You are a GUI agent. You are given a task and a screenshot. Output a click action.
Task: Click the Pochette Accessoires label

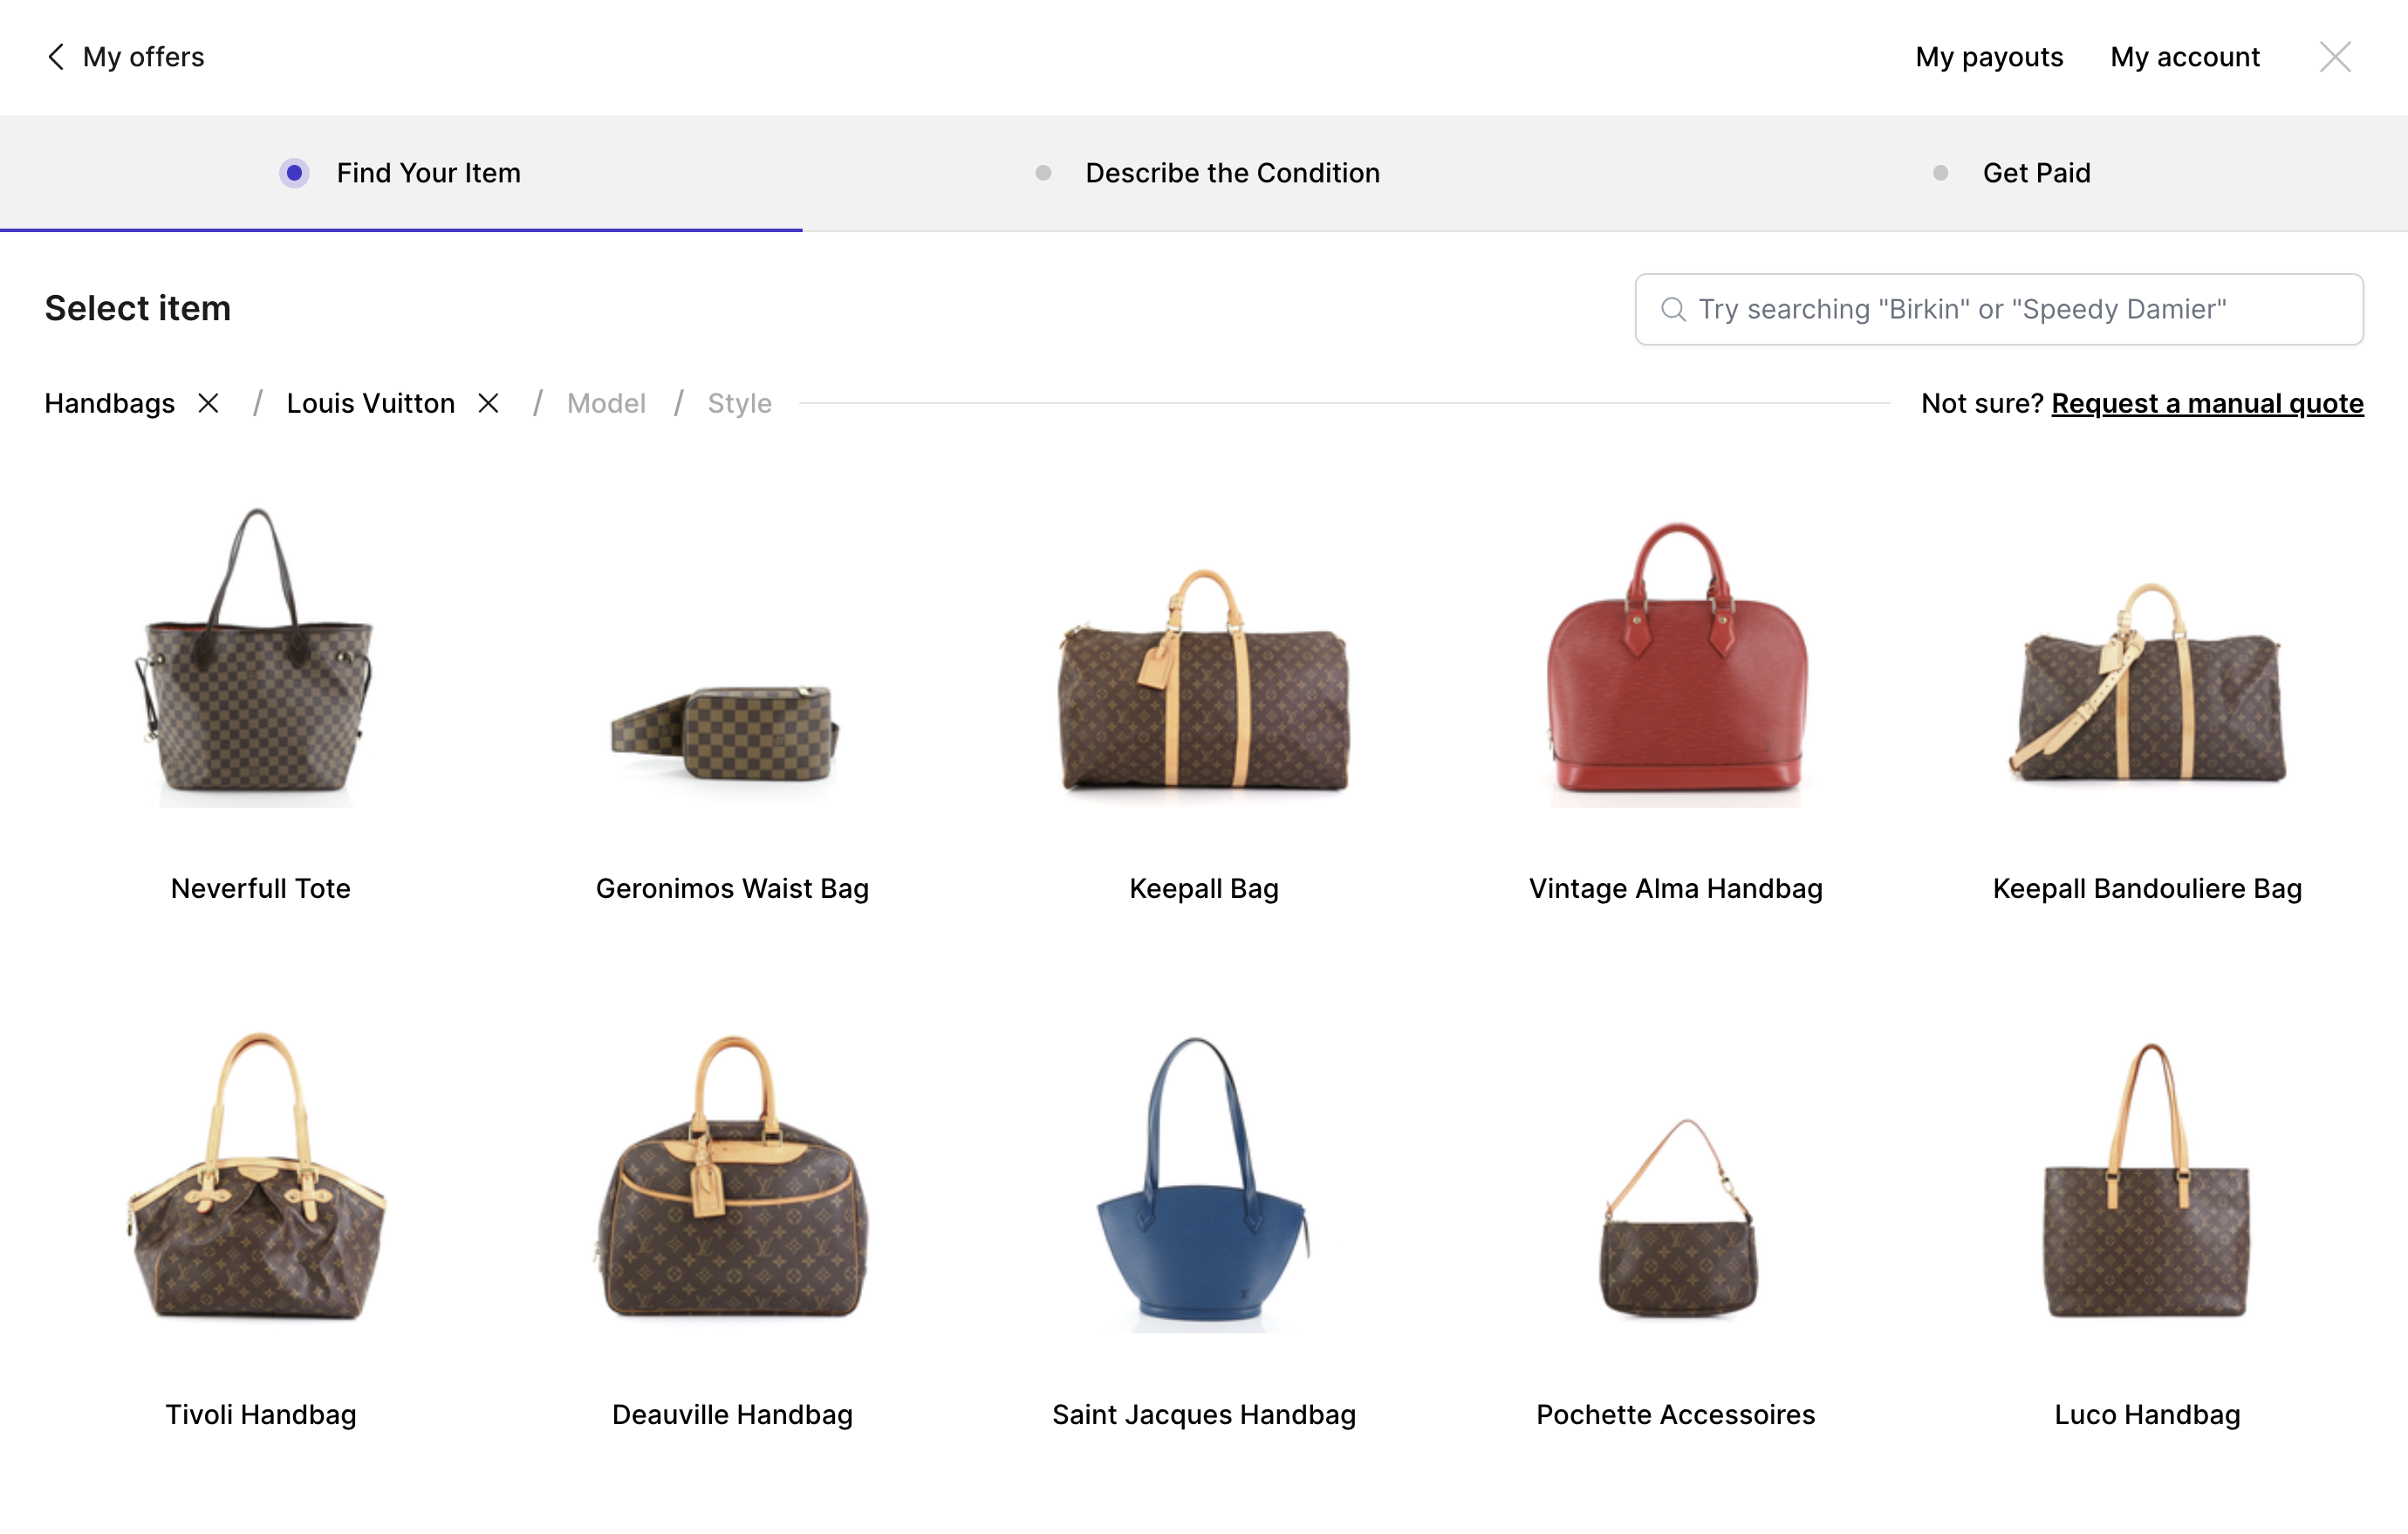(x=1676, y=1414)
